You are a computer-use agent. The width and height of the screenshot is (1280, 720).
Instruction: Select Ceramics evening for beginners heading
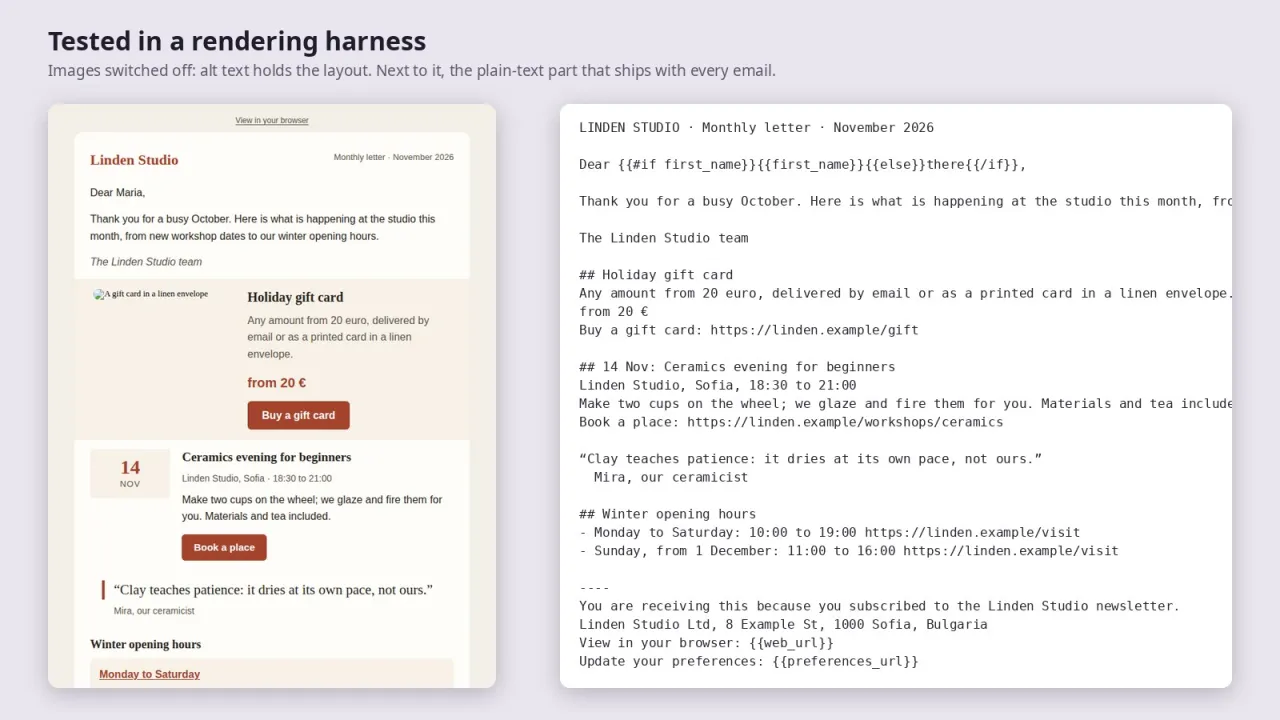pyautogui.click(x=266, y=457)
